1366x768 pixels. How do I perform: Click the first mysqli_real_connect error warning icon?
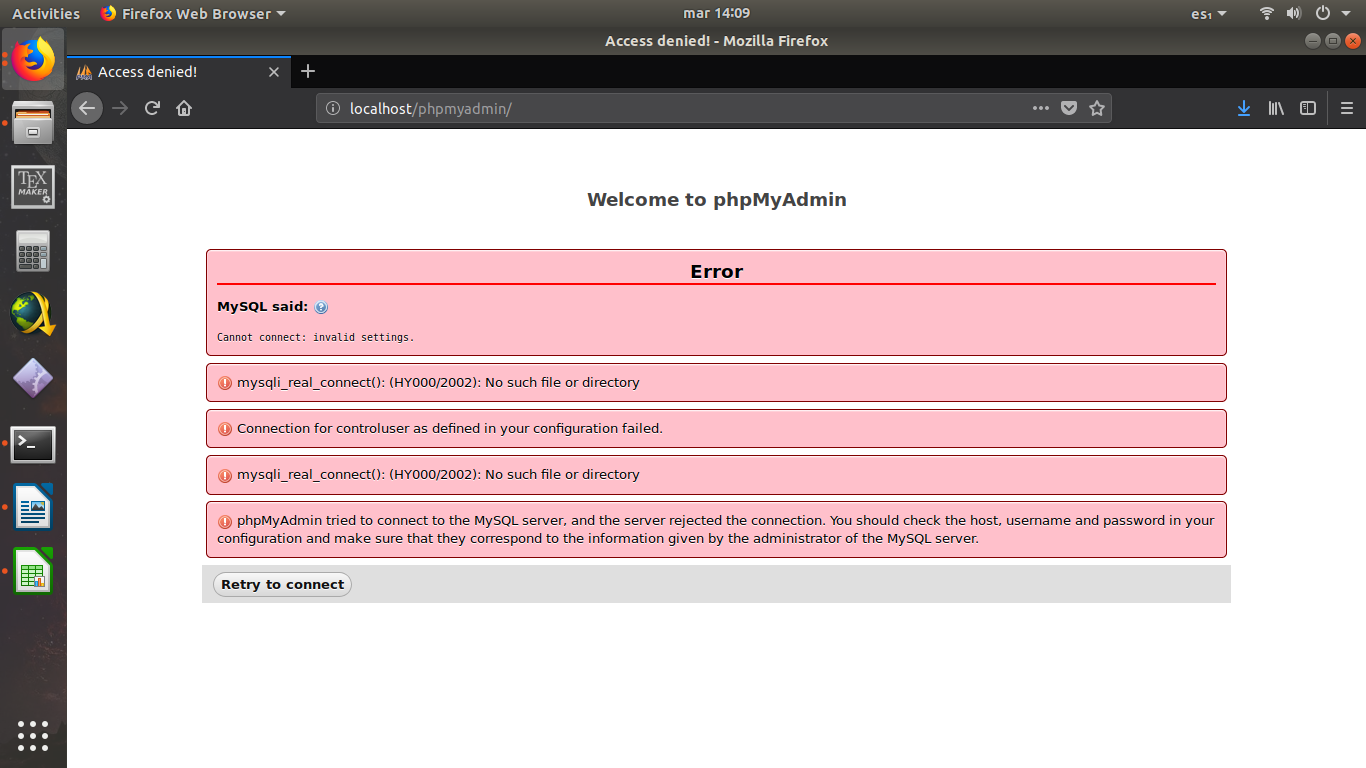coord(225,383)
